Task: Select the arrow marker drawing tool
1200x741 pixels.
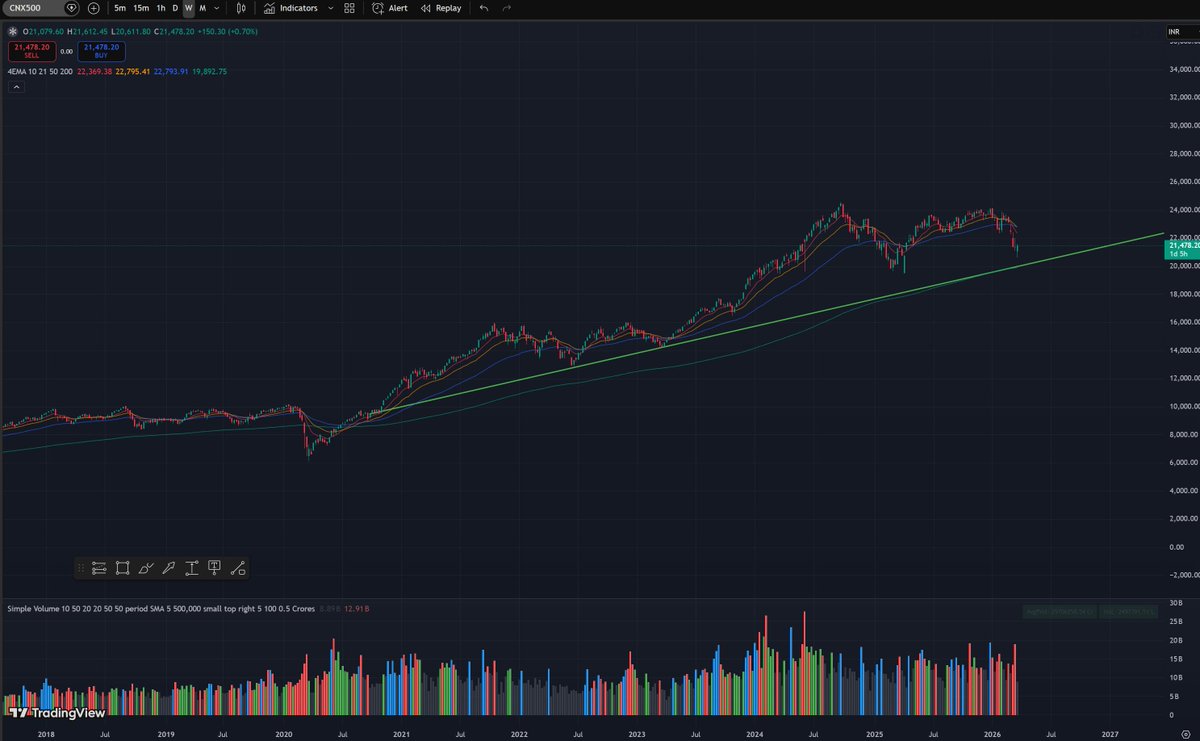Action: tap(168, 568)
